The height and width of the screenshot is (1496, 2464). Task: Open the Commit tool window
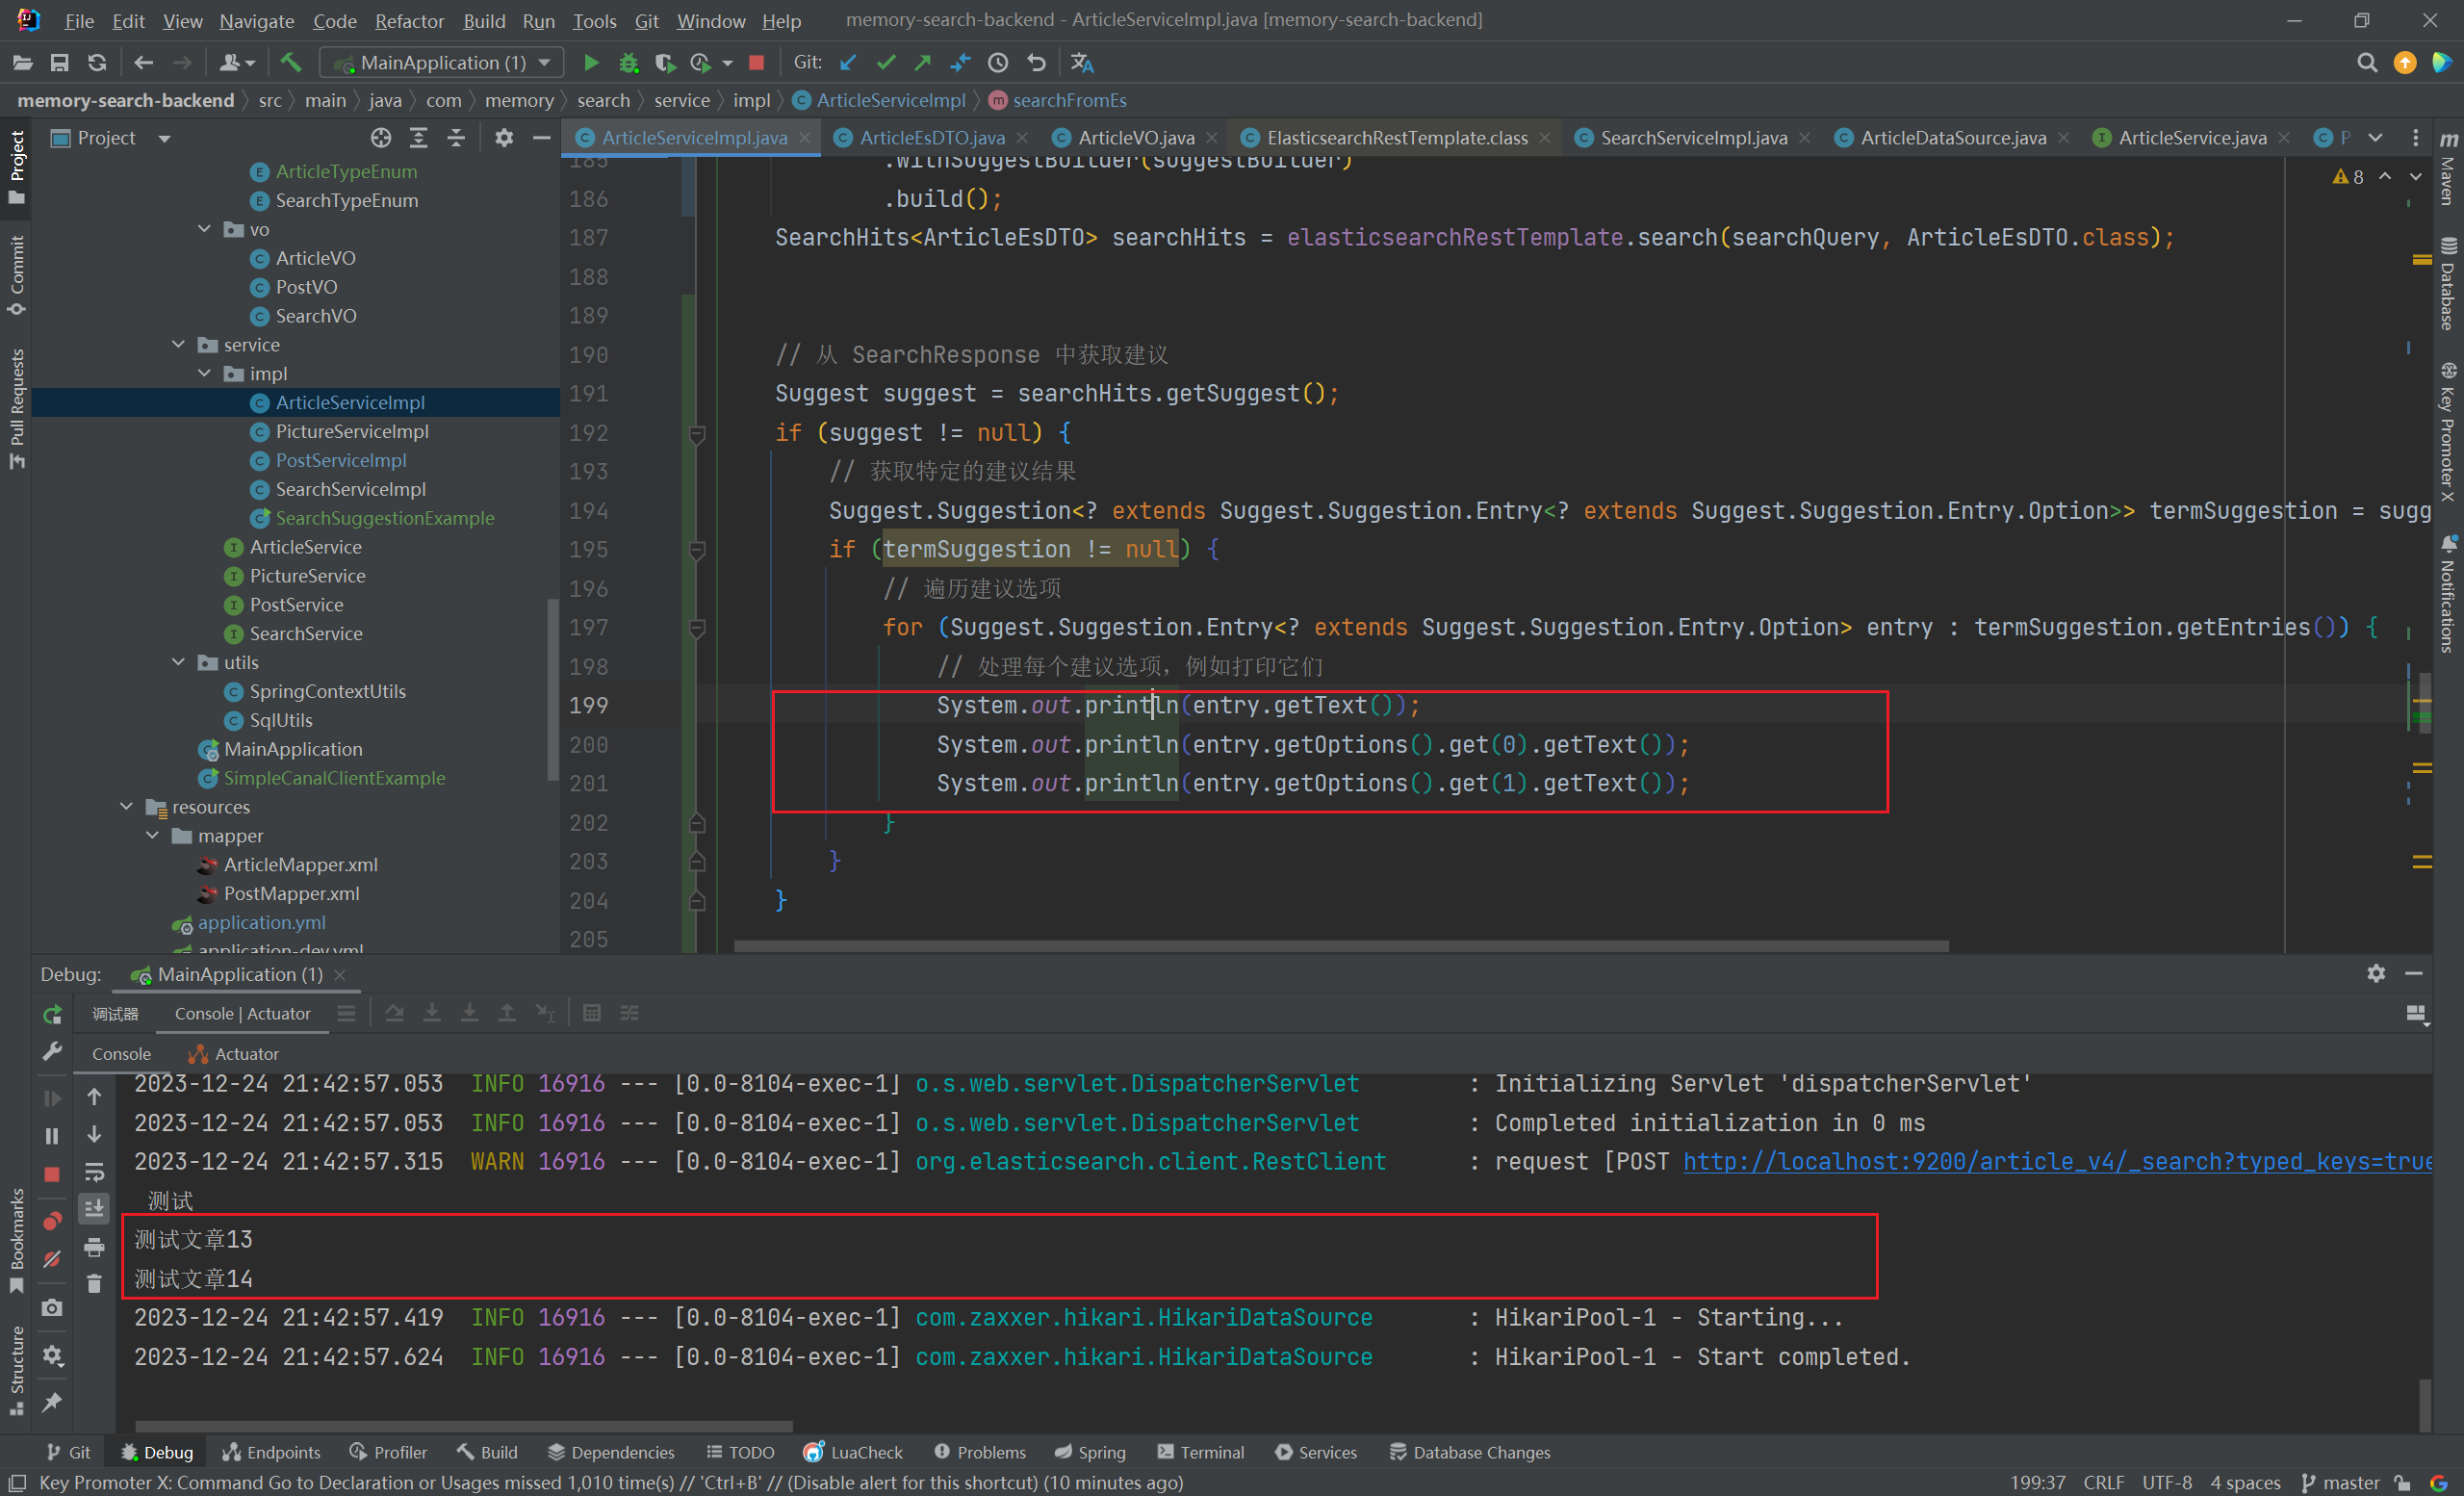pyautogui.click(x=16, y=275)
